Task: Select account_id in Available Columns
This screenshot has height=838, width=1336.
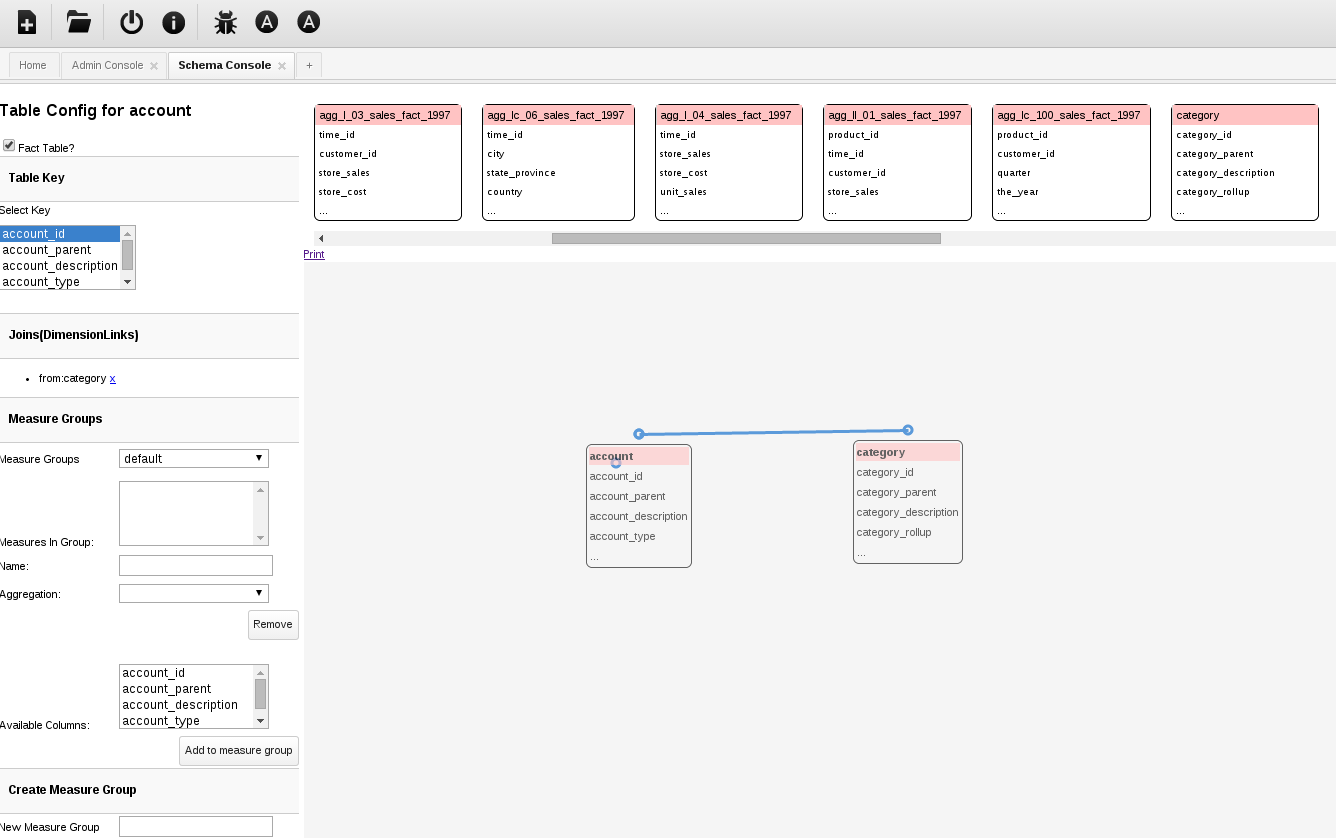Action: pyautogui.click(x=187, y=673)
